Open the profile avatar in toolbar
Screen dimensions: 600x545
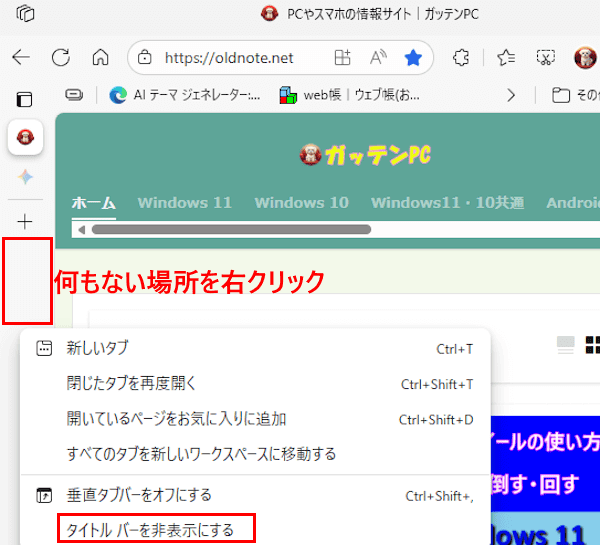point(585,58)
